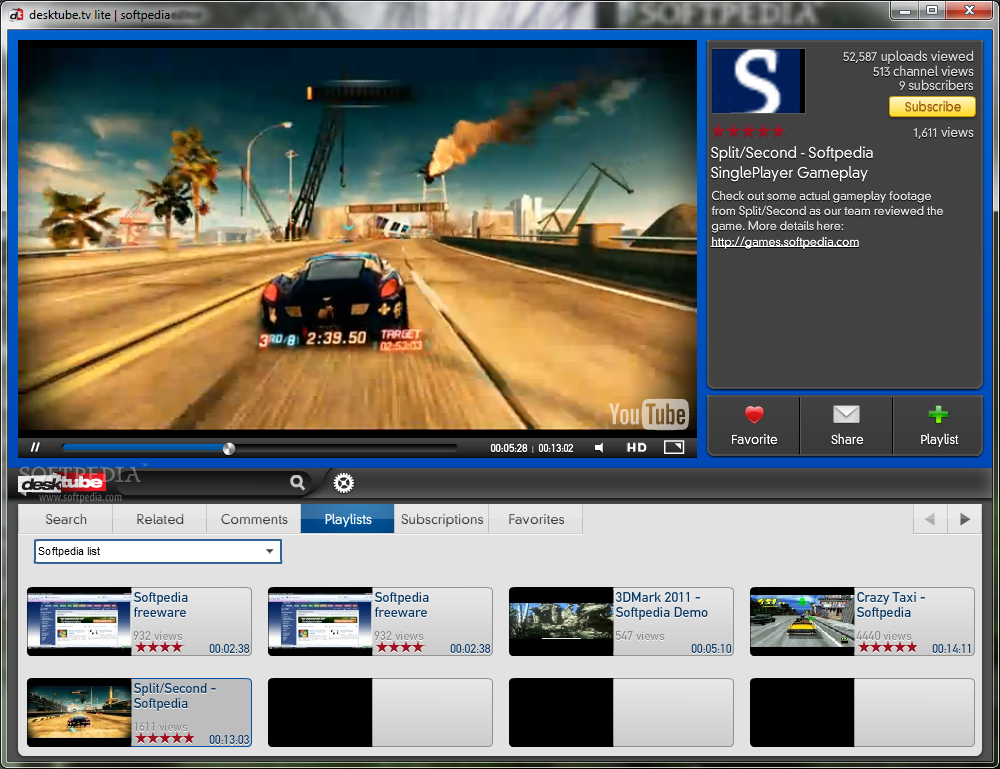This screenshot has width=1000, height=769.
Task: Play 3DMark 2011 Softpedia Demo video
Action: 621,622
